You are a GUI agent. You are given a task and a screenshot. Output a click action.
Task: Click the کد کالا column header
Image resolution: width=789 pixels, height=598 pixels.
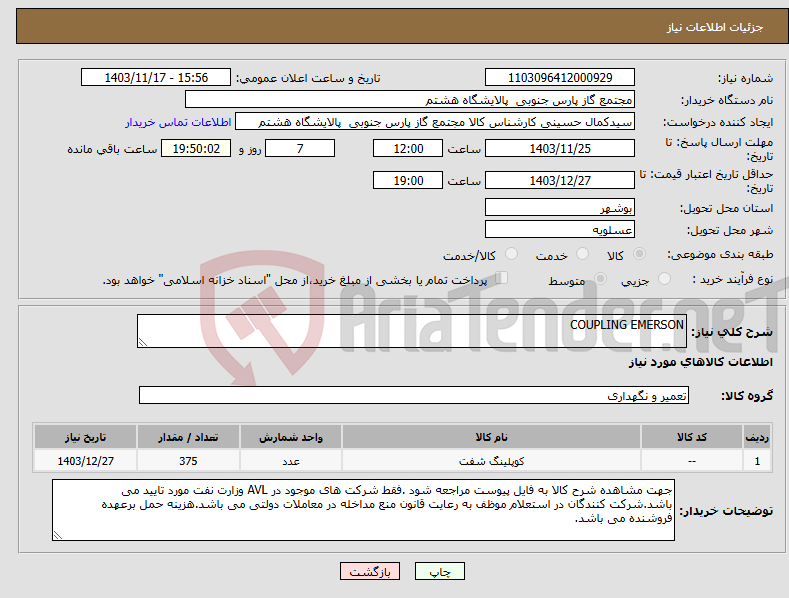692,437
